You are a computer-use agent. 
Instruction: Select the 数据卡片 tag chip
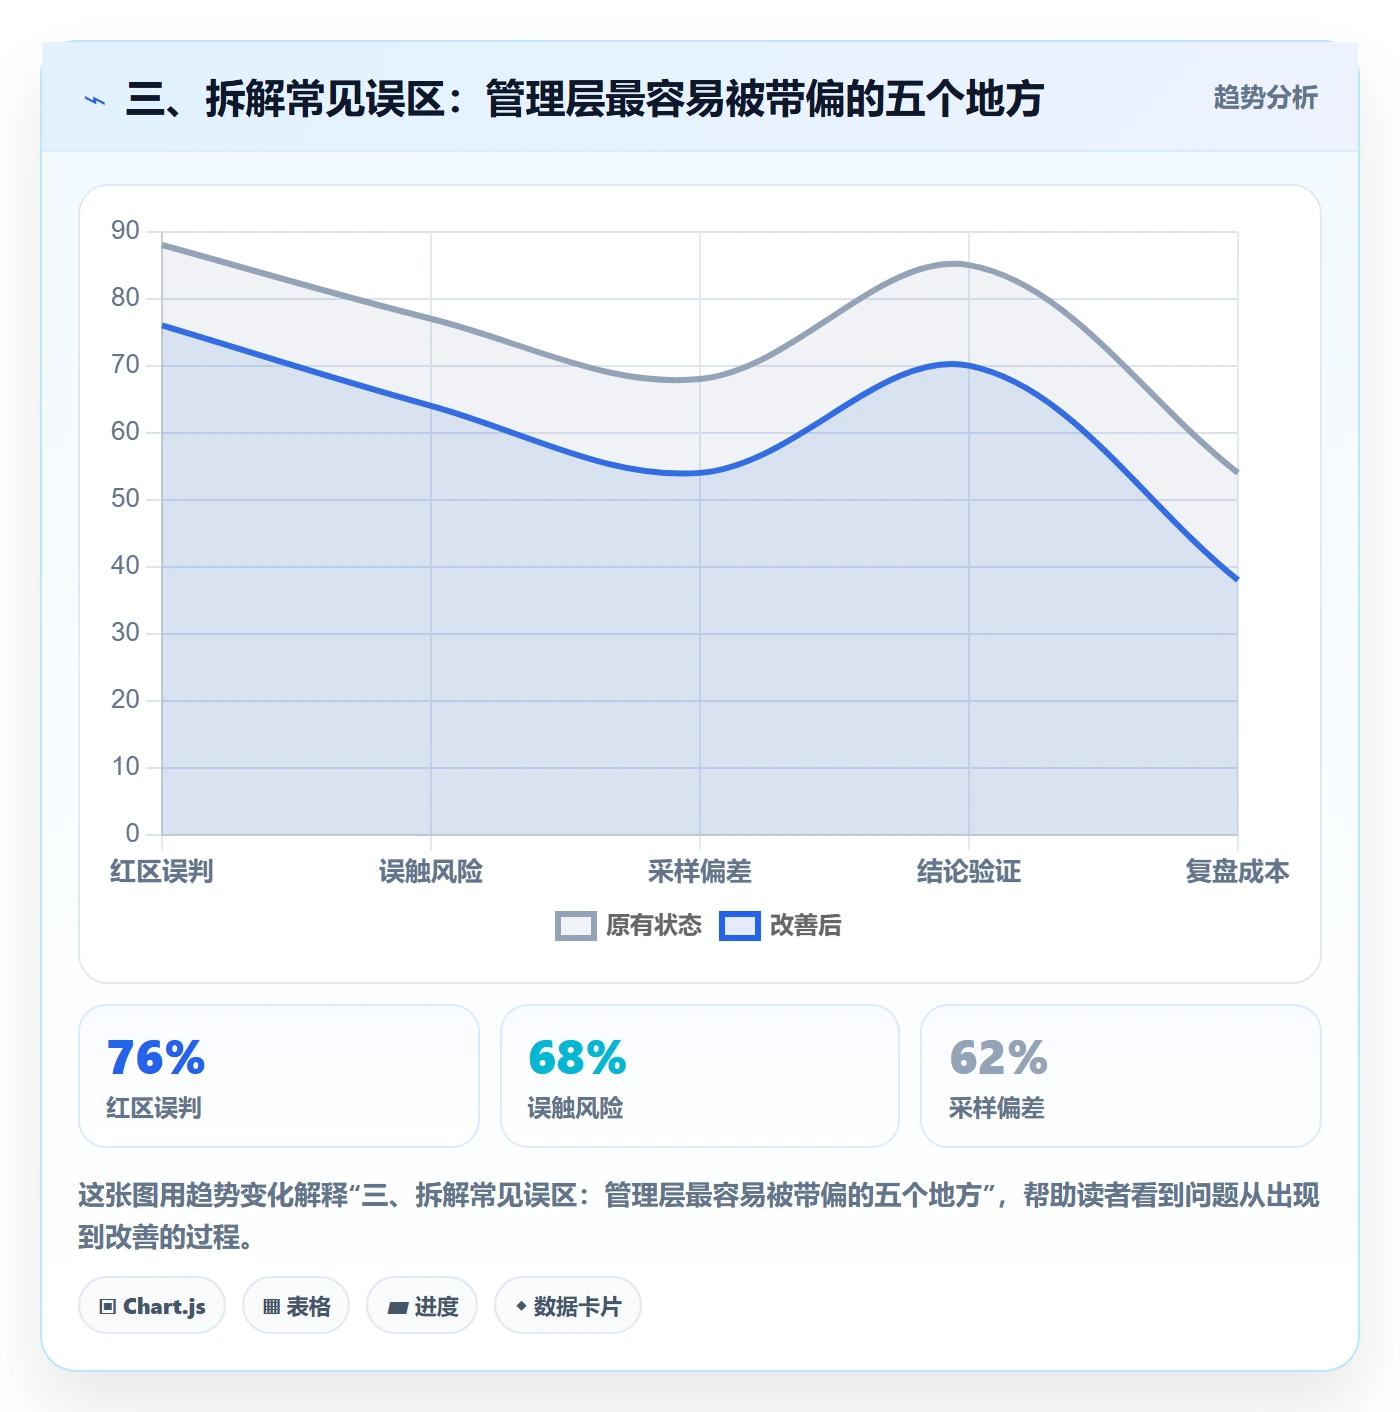point(568,1306)
